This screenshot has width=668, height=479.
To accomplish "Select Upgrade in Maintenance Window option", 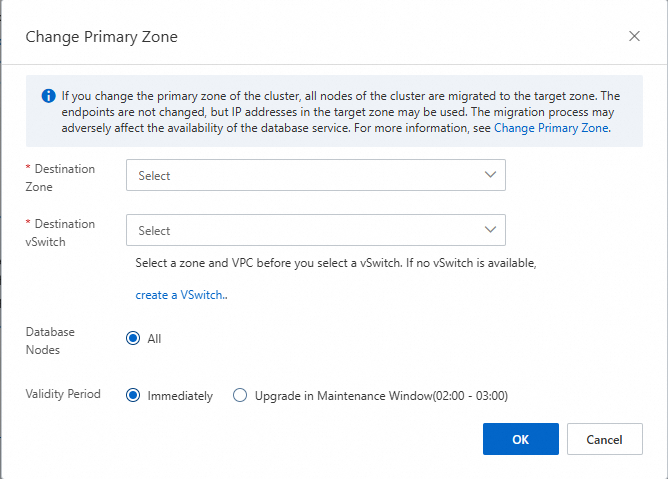I will click(x=240, y=395).
